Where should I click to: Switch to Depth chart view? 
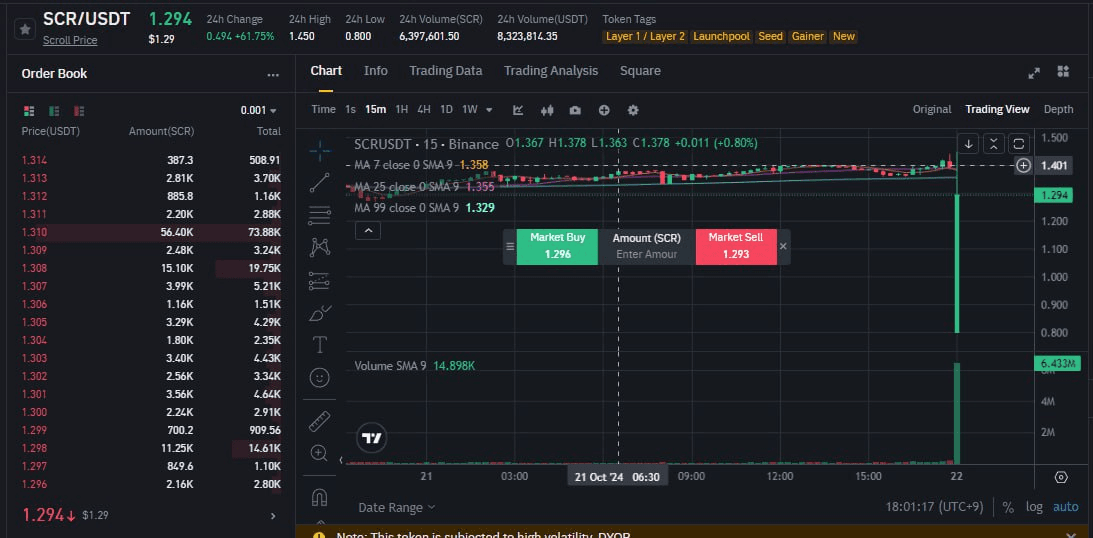click(1058, 109)
